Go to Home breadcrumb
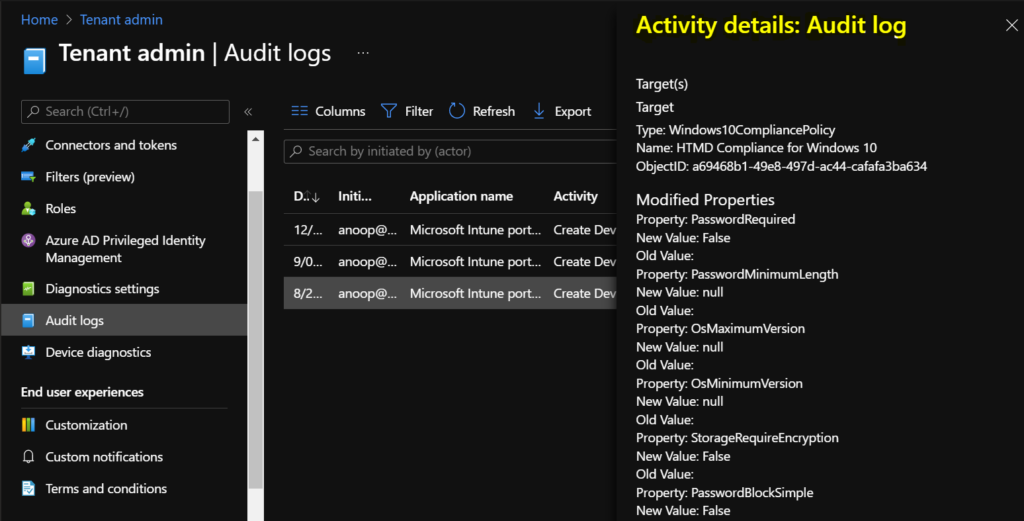 tap(39, 20)
